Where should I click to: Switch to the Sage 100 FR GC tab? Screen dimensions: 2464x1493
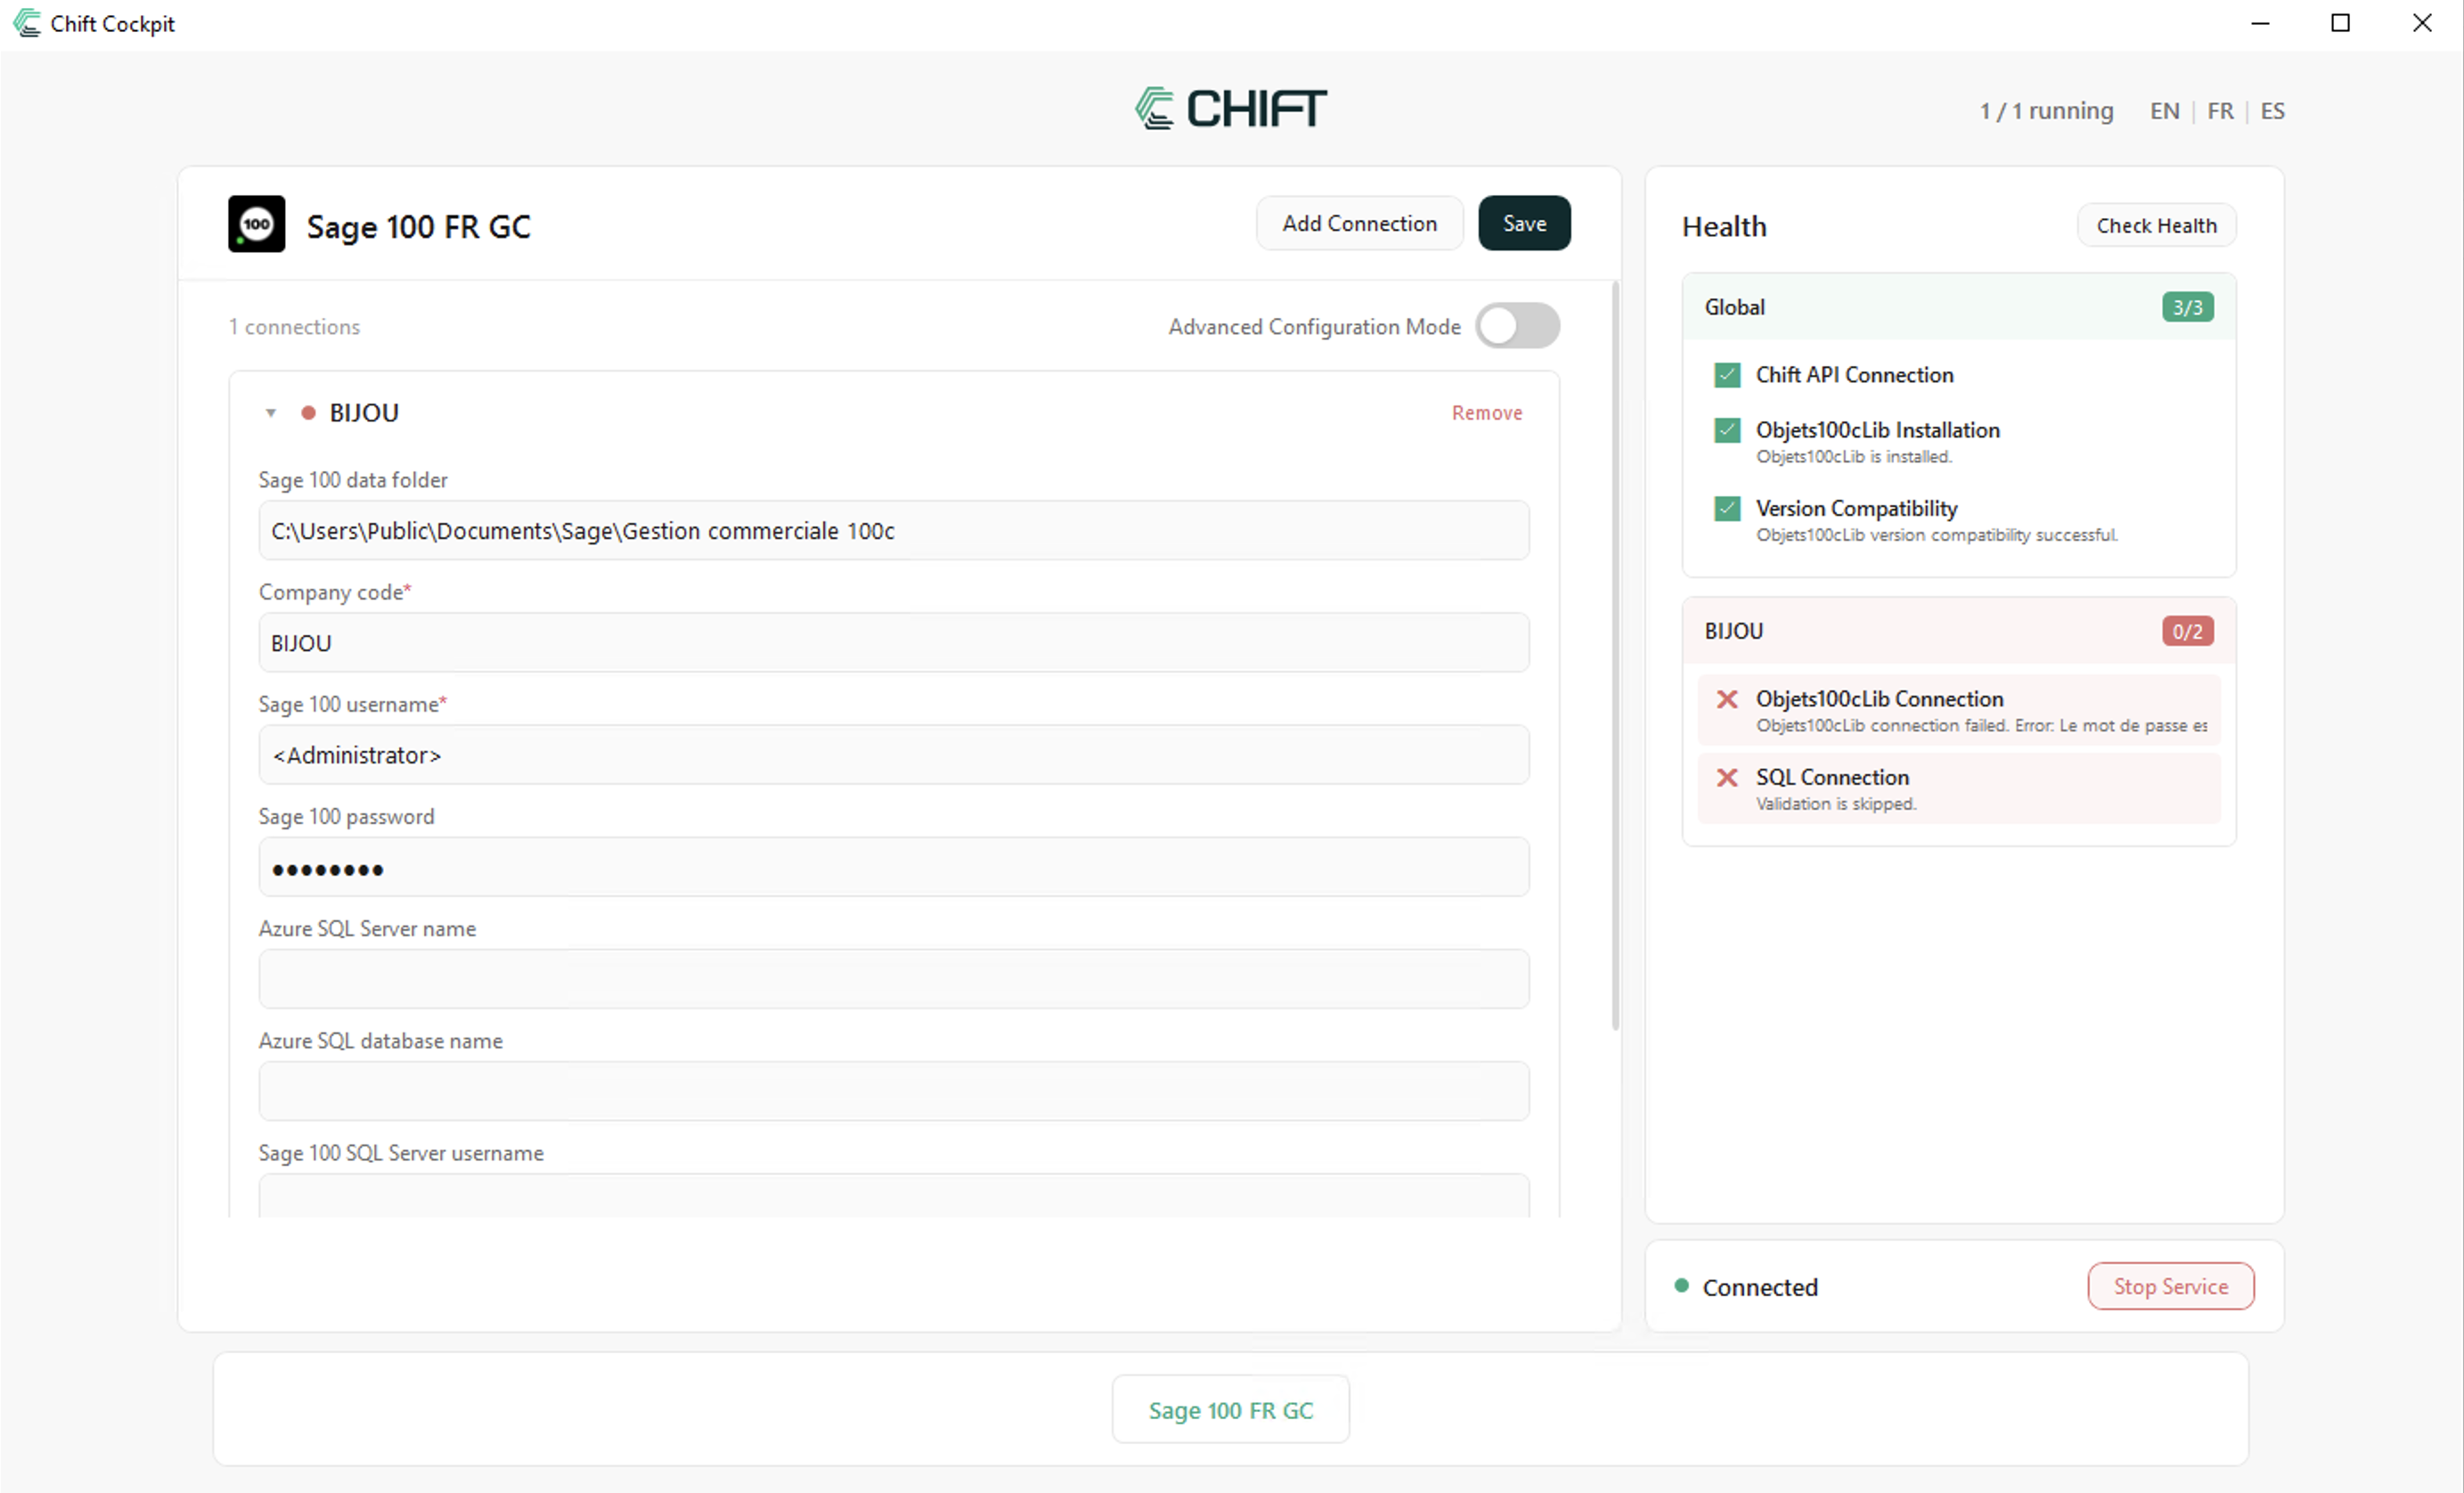tap(1230, 1410)
